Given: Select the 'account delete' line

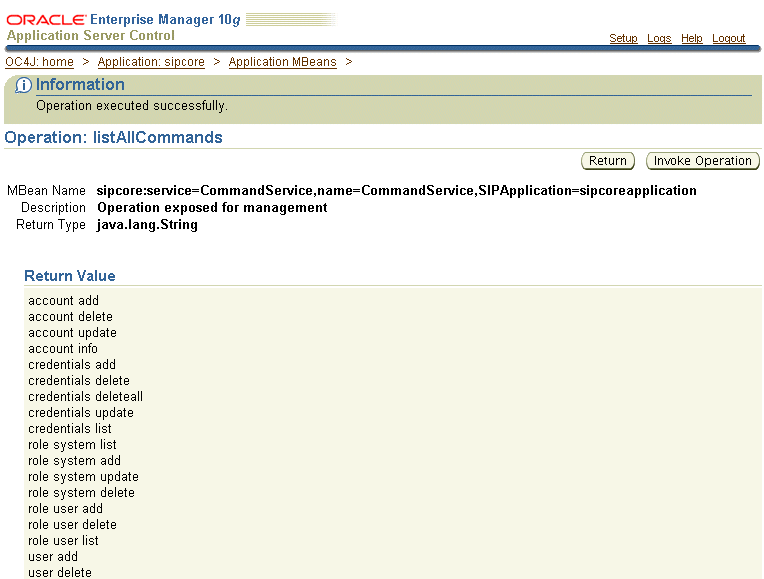Looking at the screenshot, I should (70, 317).
